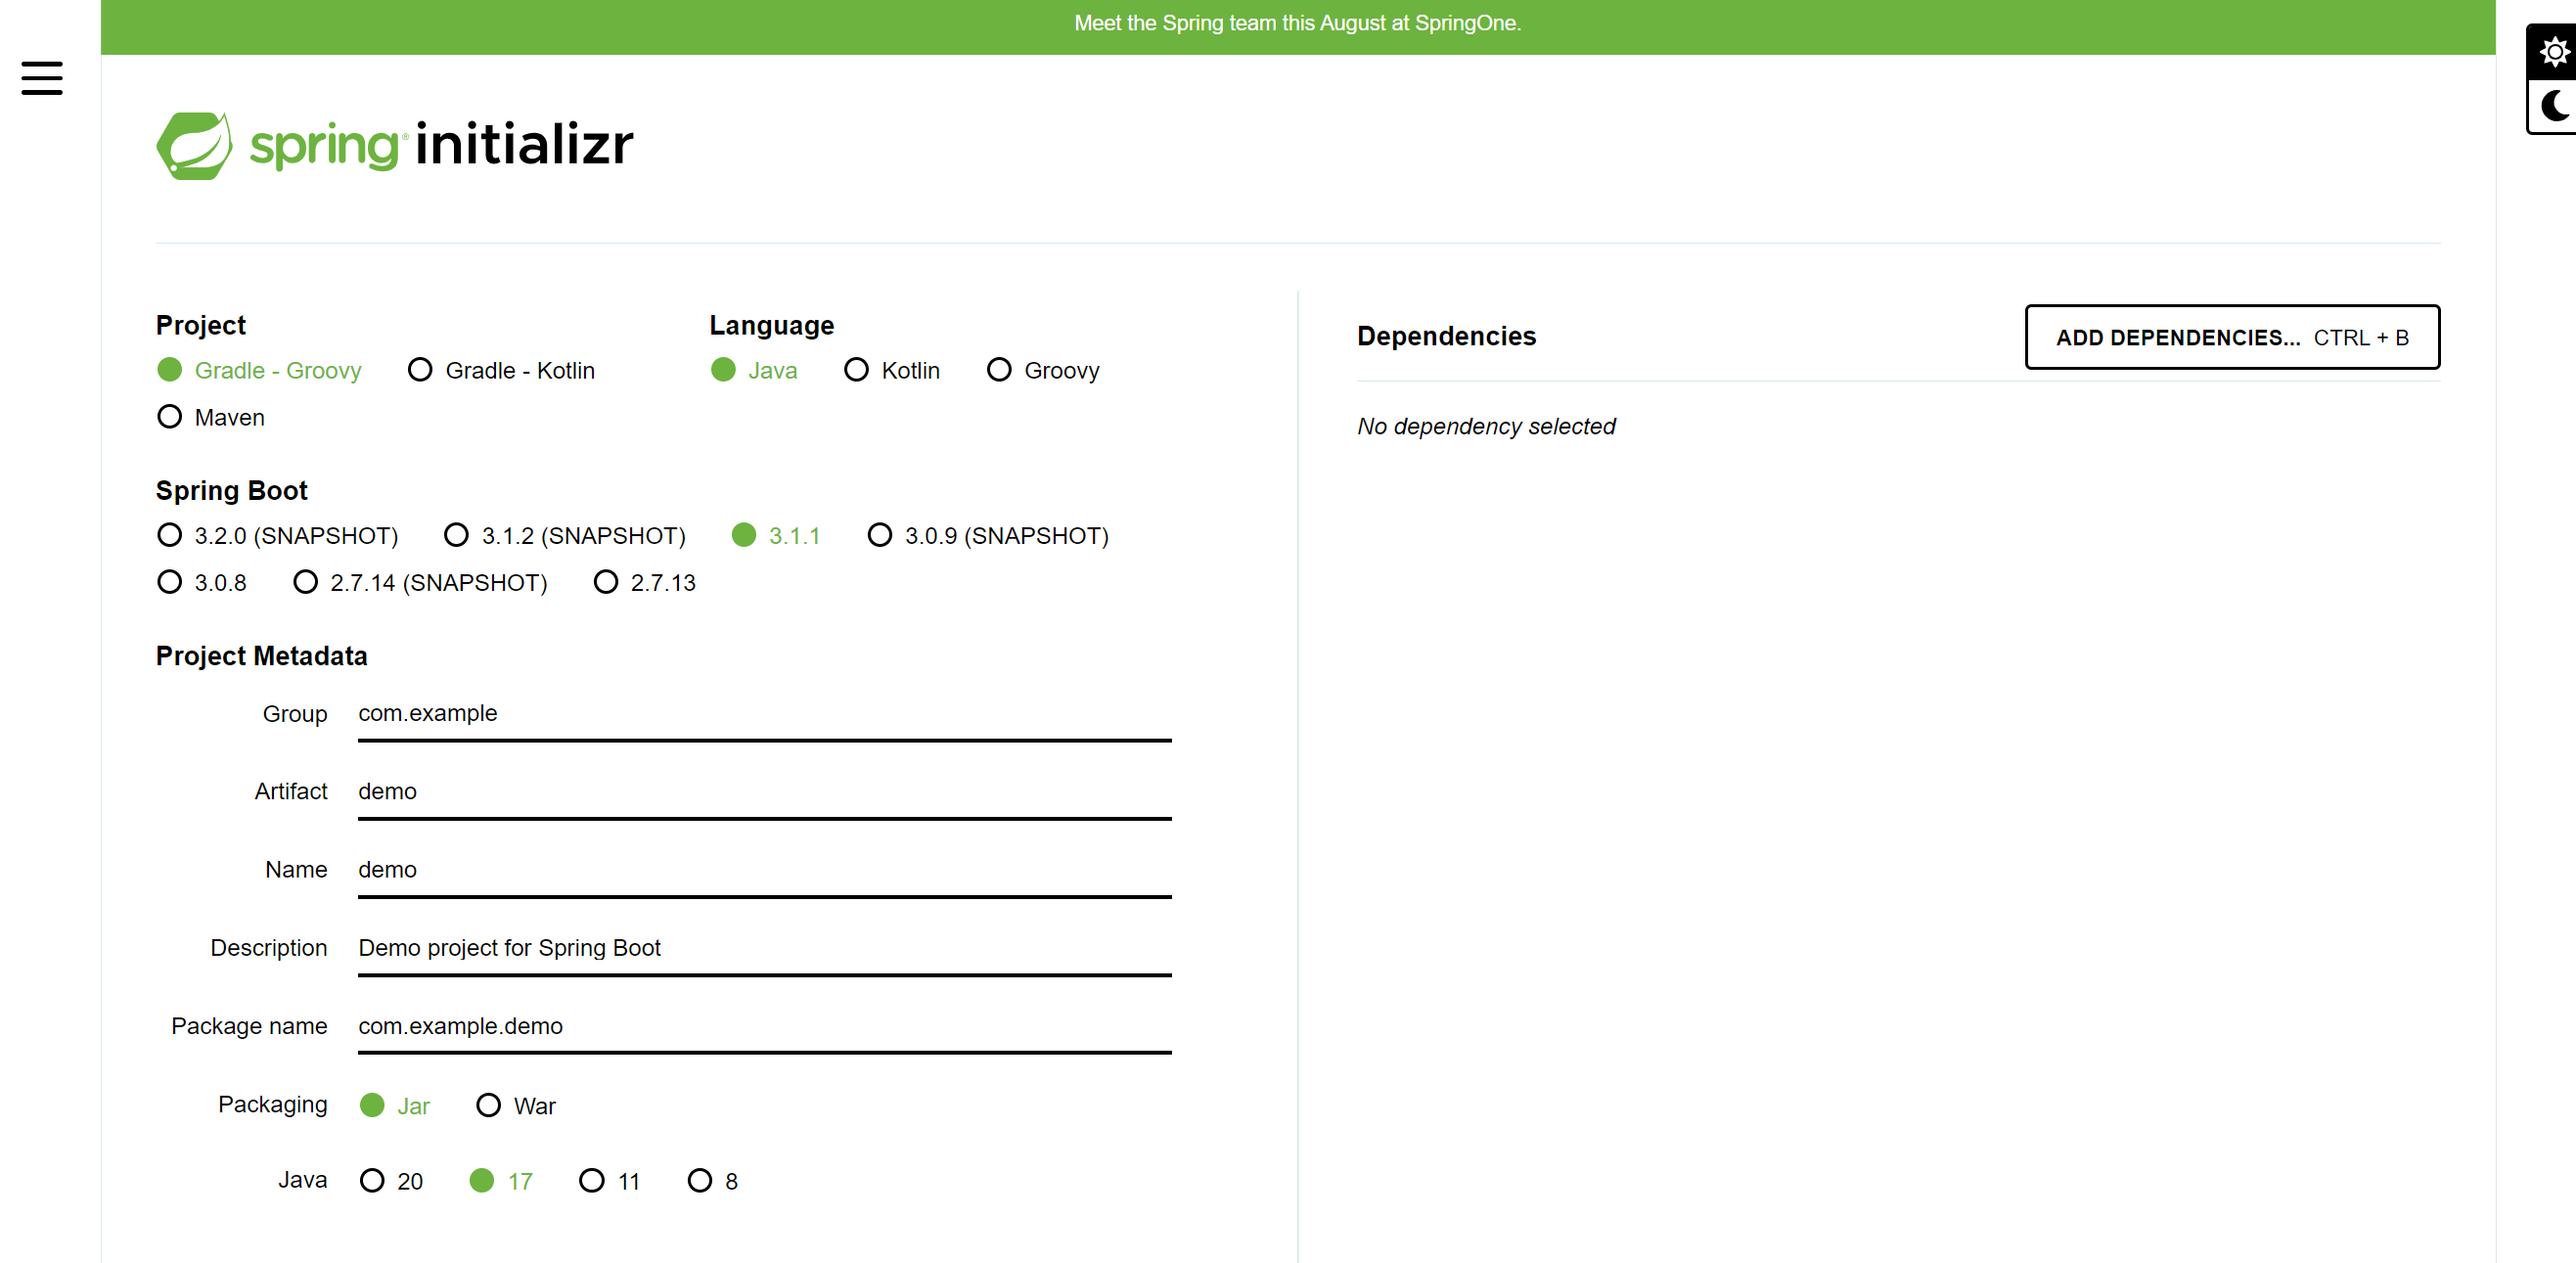Set Java version to 11
The image size is (2576, 1263).
coord(610,1181)
